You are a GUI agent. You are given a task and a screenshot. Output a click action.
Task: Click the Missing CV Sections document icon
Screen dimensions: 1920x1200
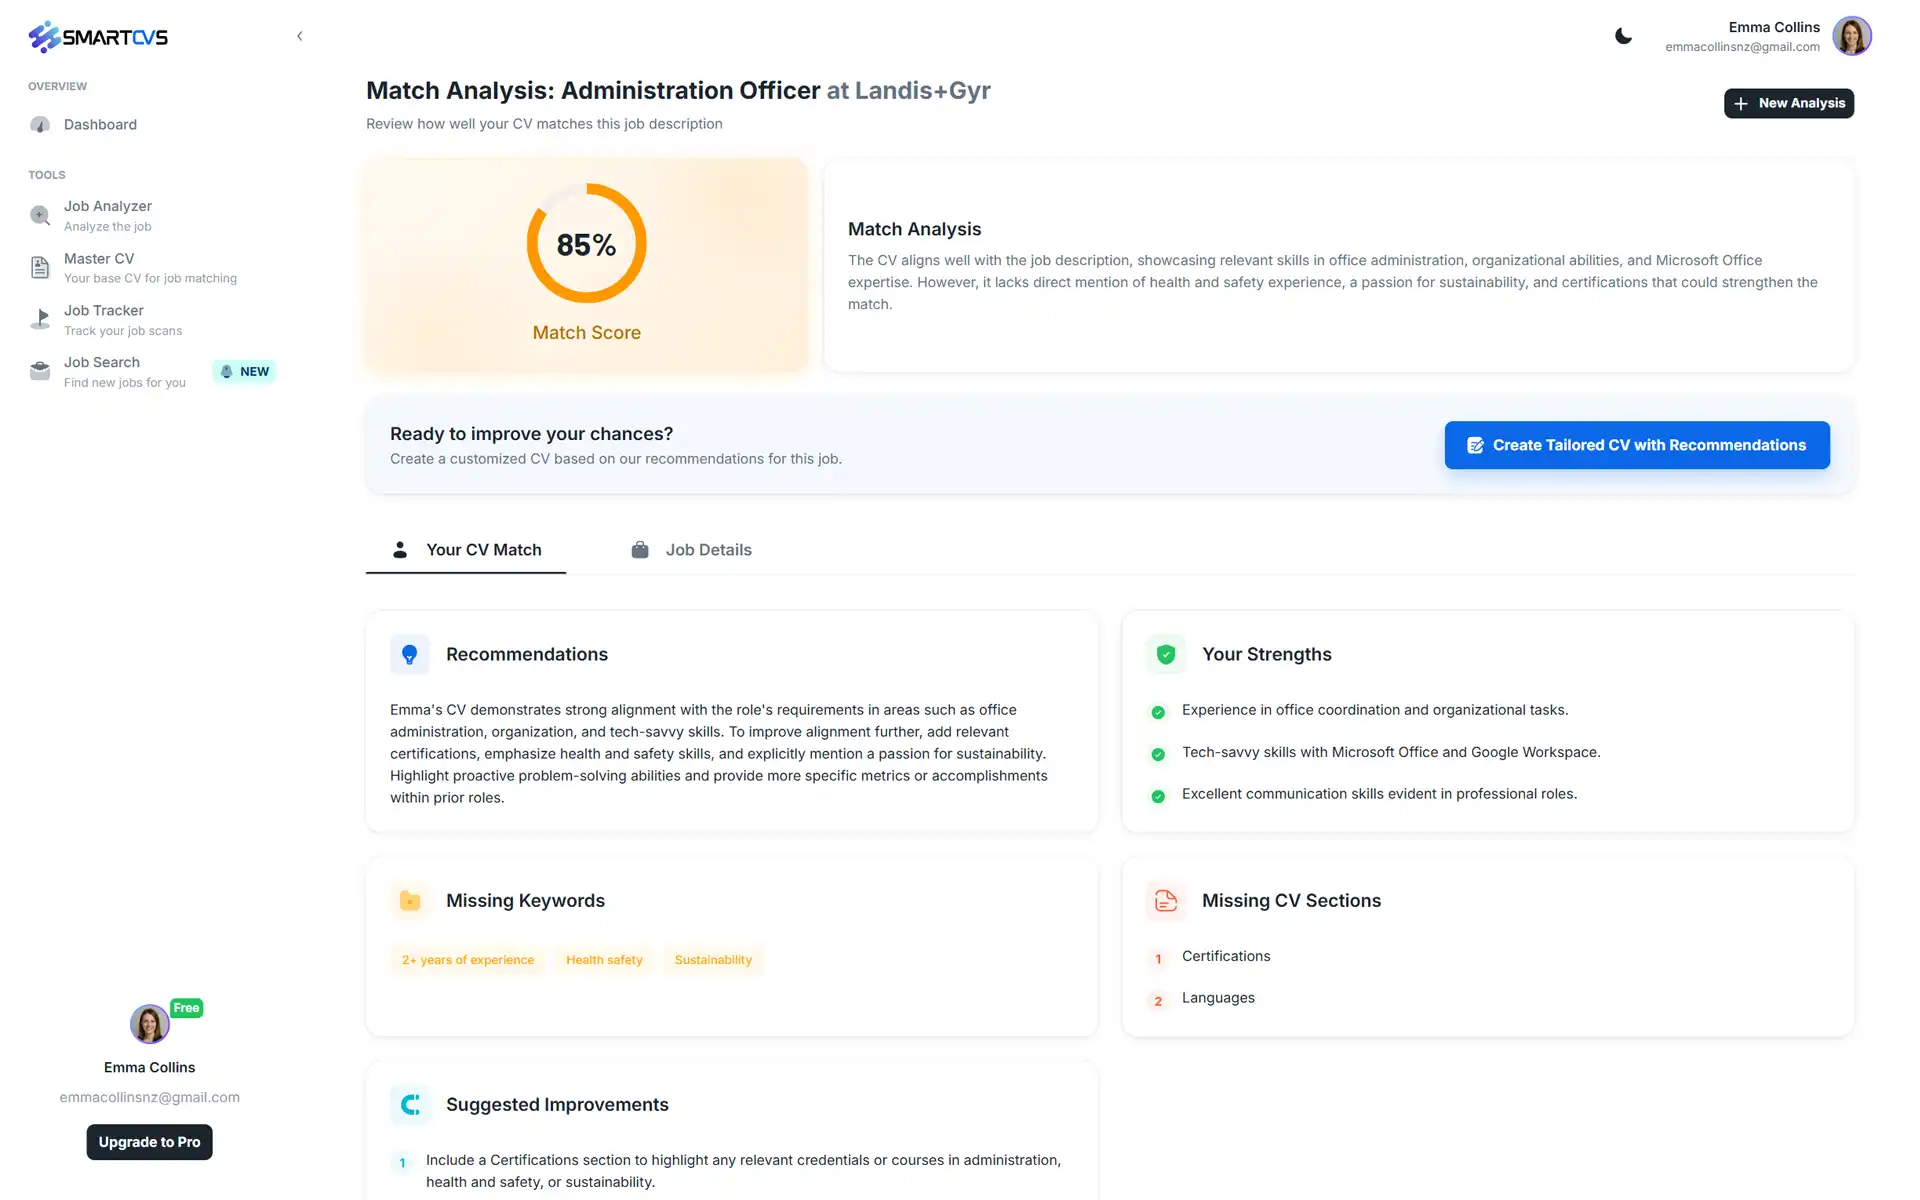(1165, 900)
